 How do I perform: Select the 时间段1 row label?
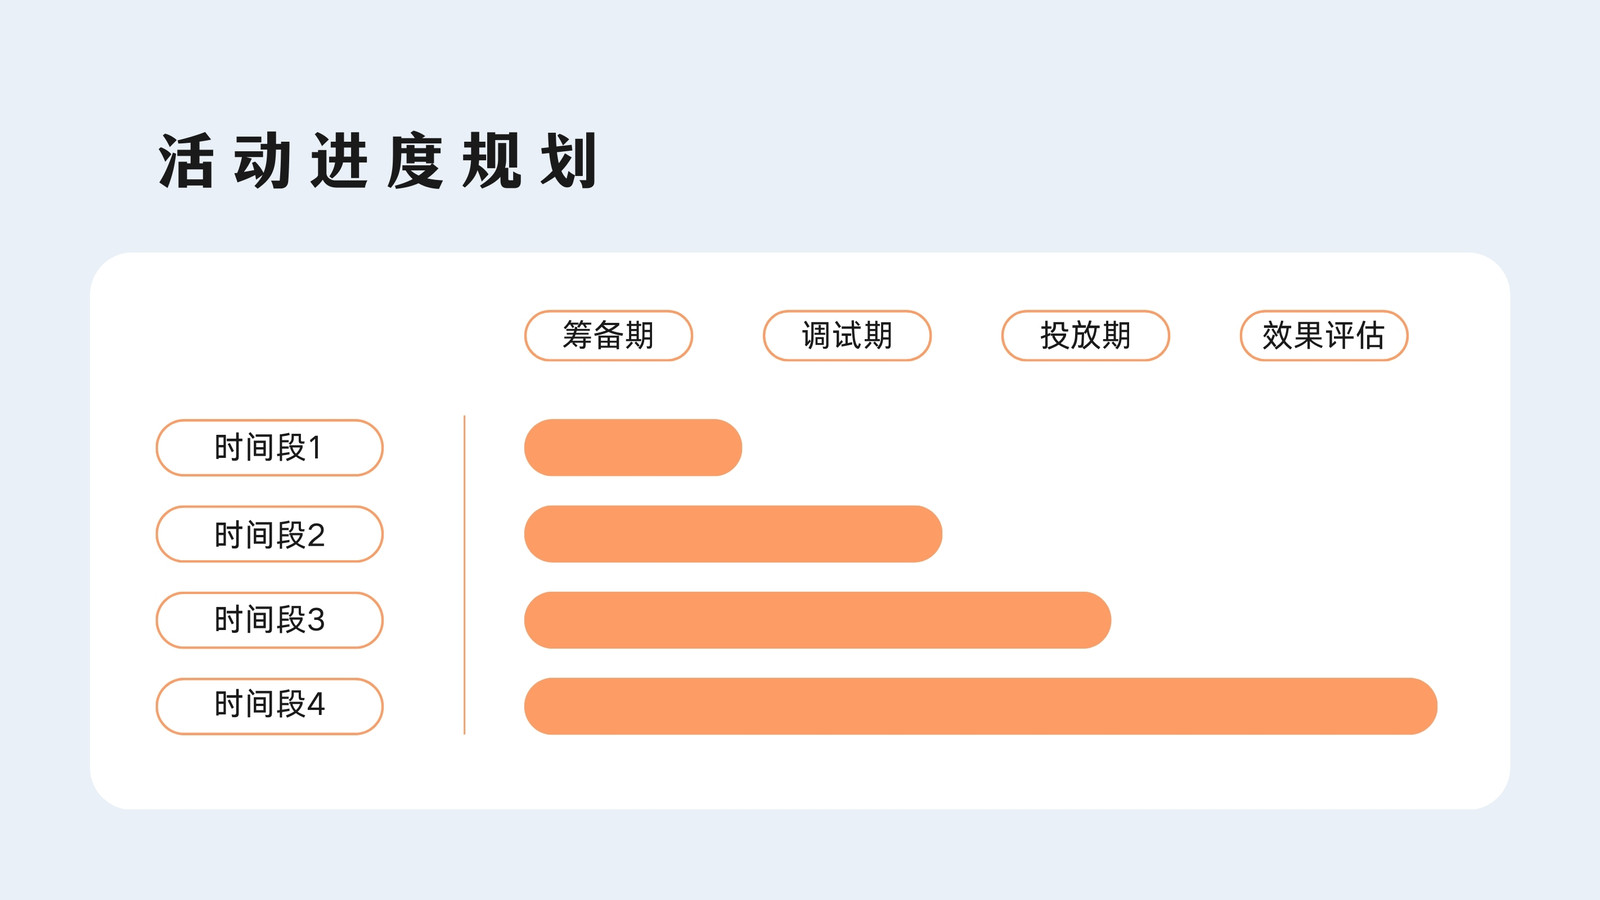click(269, 448)
